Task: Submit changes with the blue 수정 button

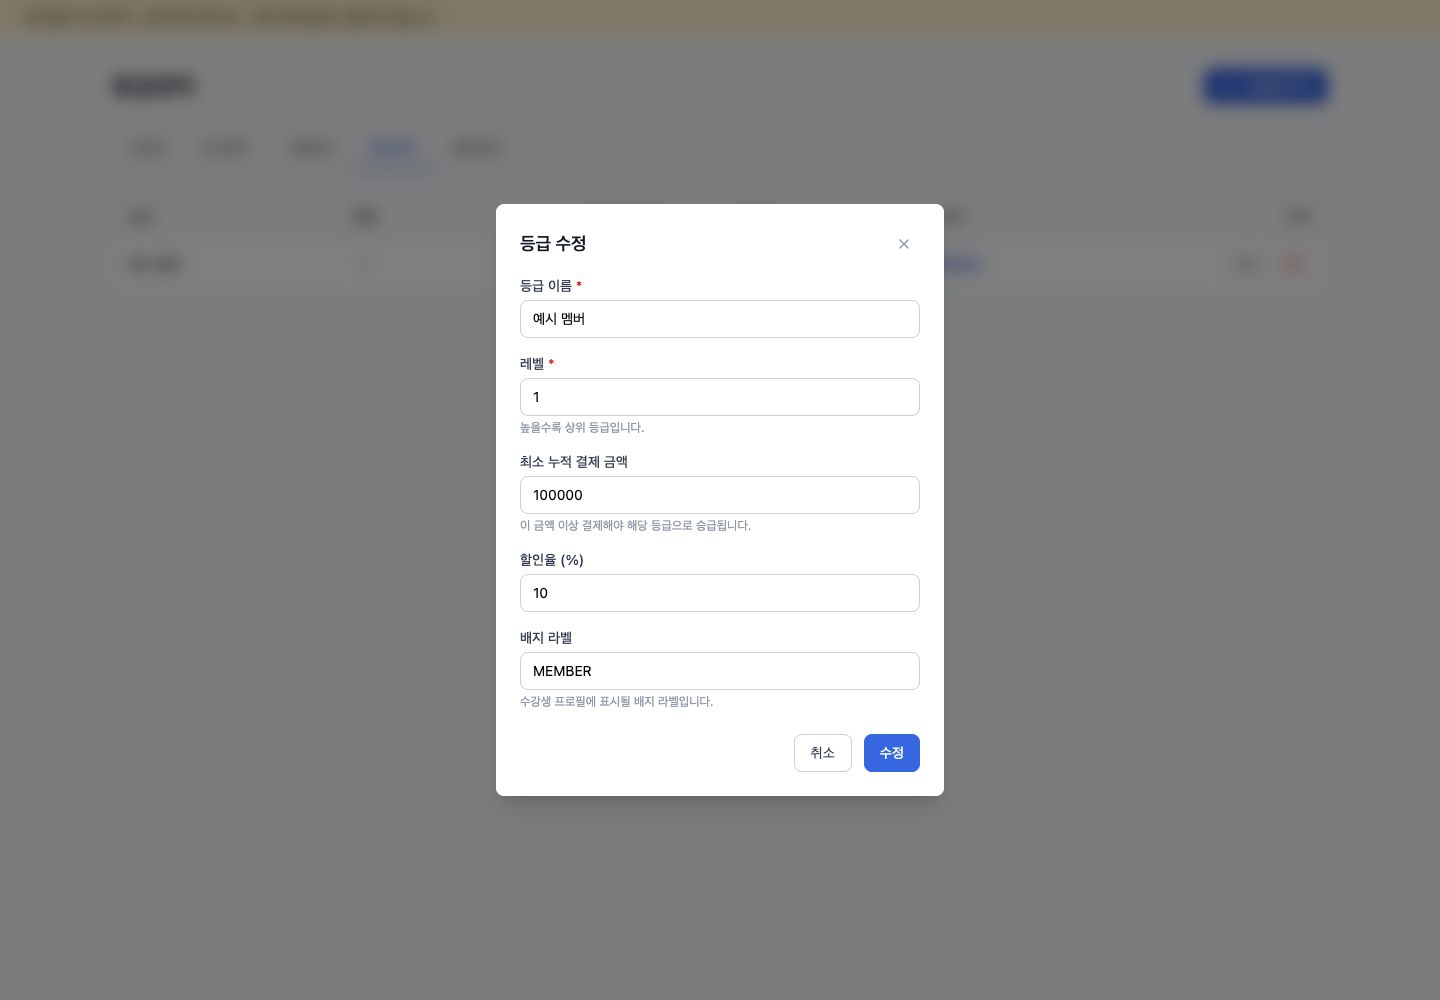Action: pos(892,753)
